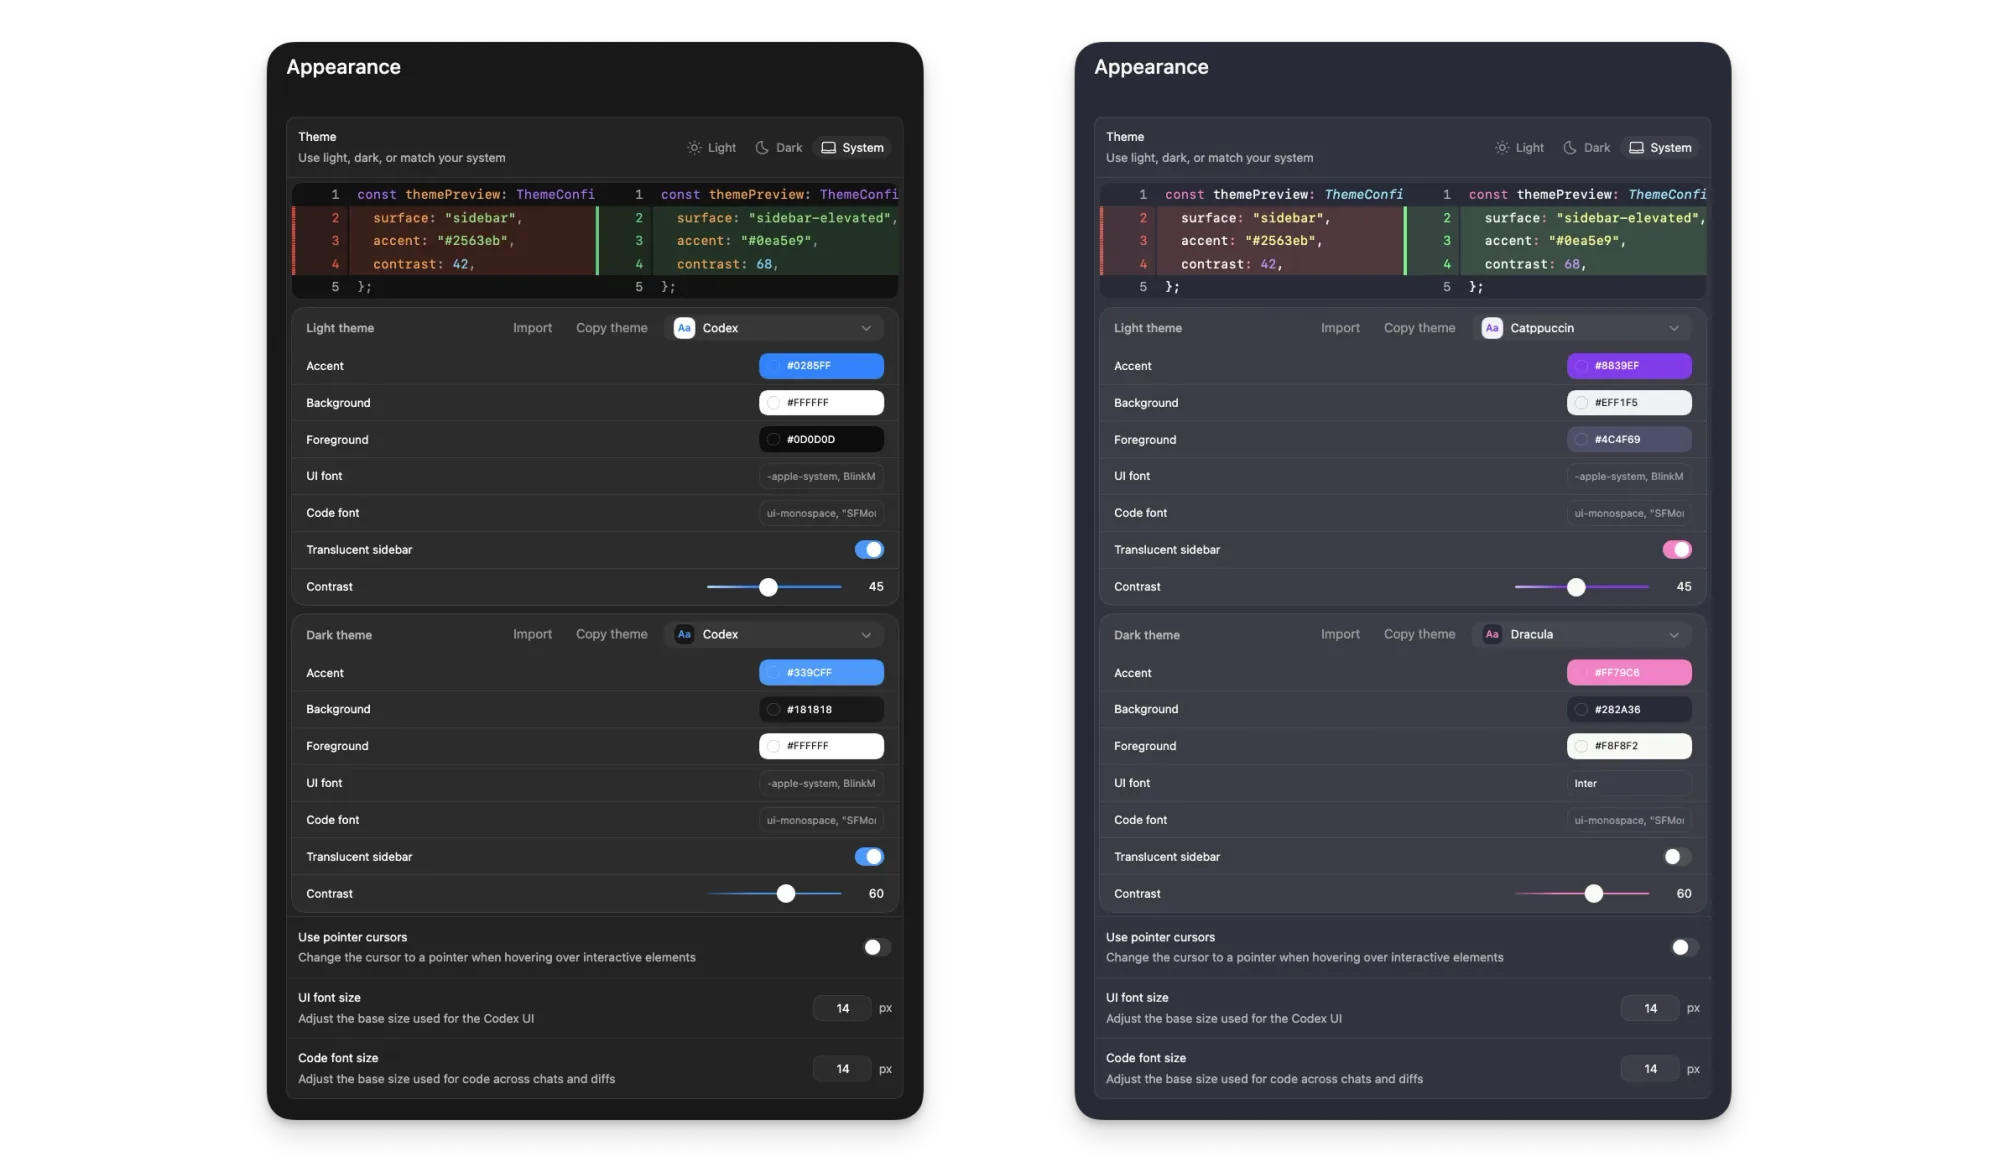The image size is (2000, 1162).
Task: Click the monitor icon beside System
Action: [828, 147]
